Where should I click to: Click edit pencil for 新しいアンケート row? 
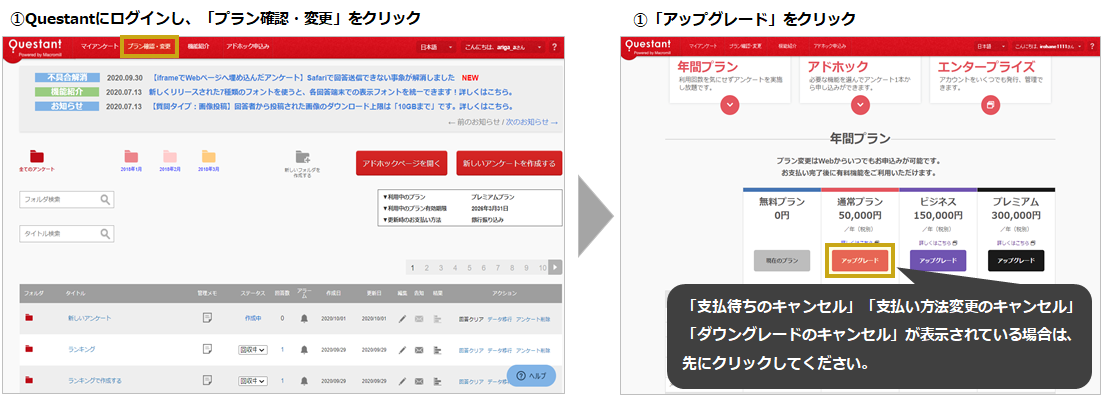tap(402, 319)
